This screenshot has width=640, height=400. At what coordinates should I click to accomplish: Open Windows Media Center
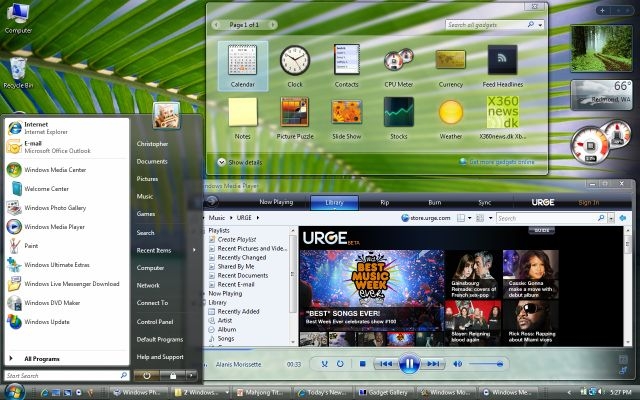[67, 170]
